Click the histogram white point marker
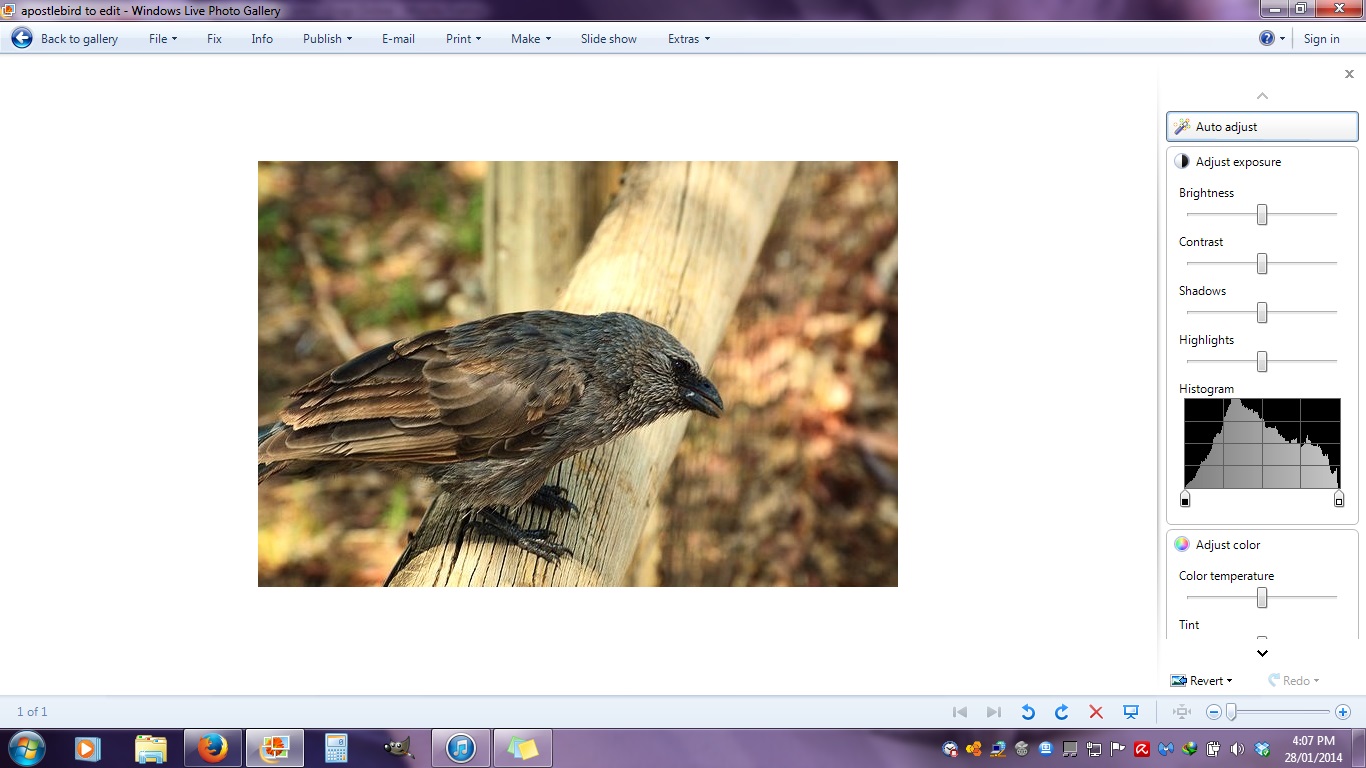Screen dimensions: 1366x768 tap(1339, 499)
